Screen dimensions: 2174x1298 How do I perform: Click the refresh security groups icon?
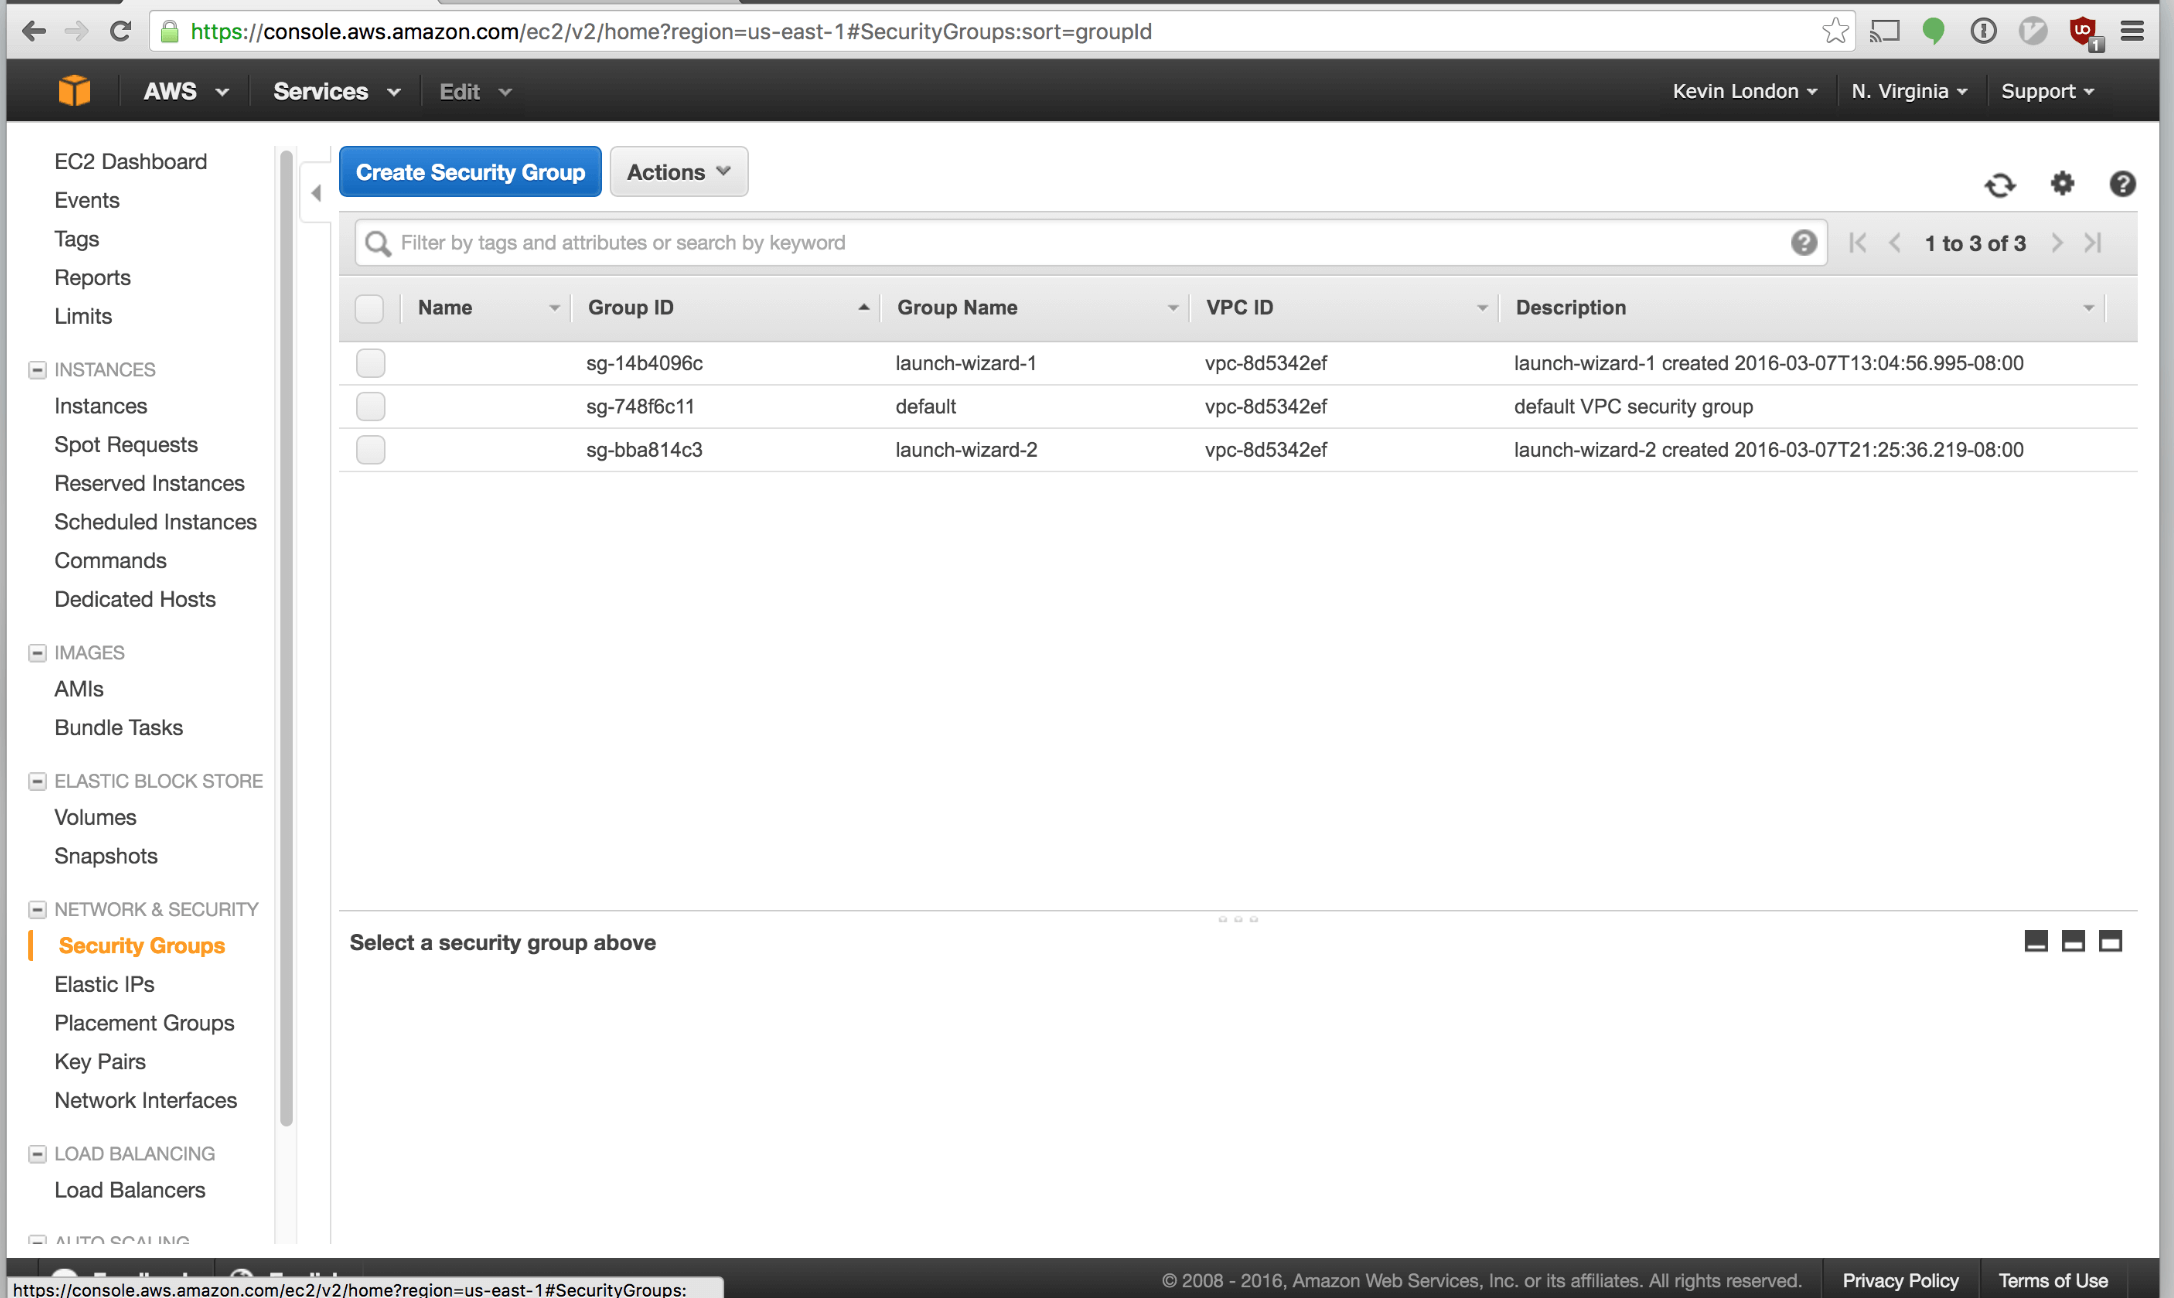(x=1999, y=185)
